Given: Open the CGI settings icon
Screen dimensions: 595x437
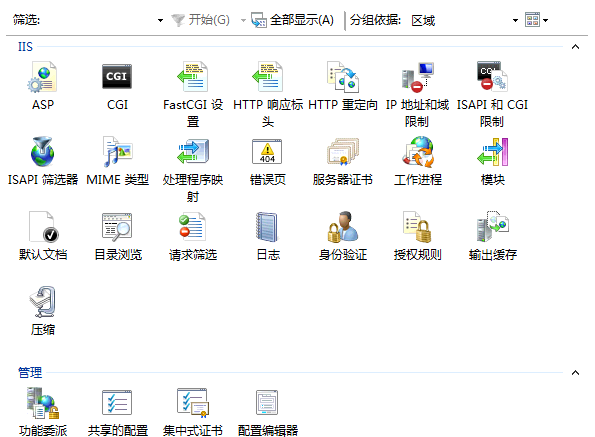Looking at the screenshot, I should (117, 77).
